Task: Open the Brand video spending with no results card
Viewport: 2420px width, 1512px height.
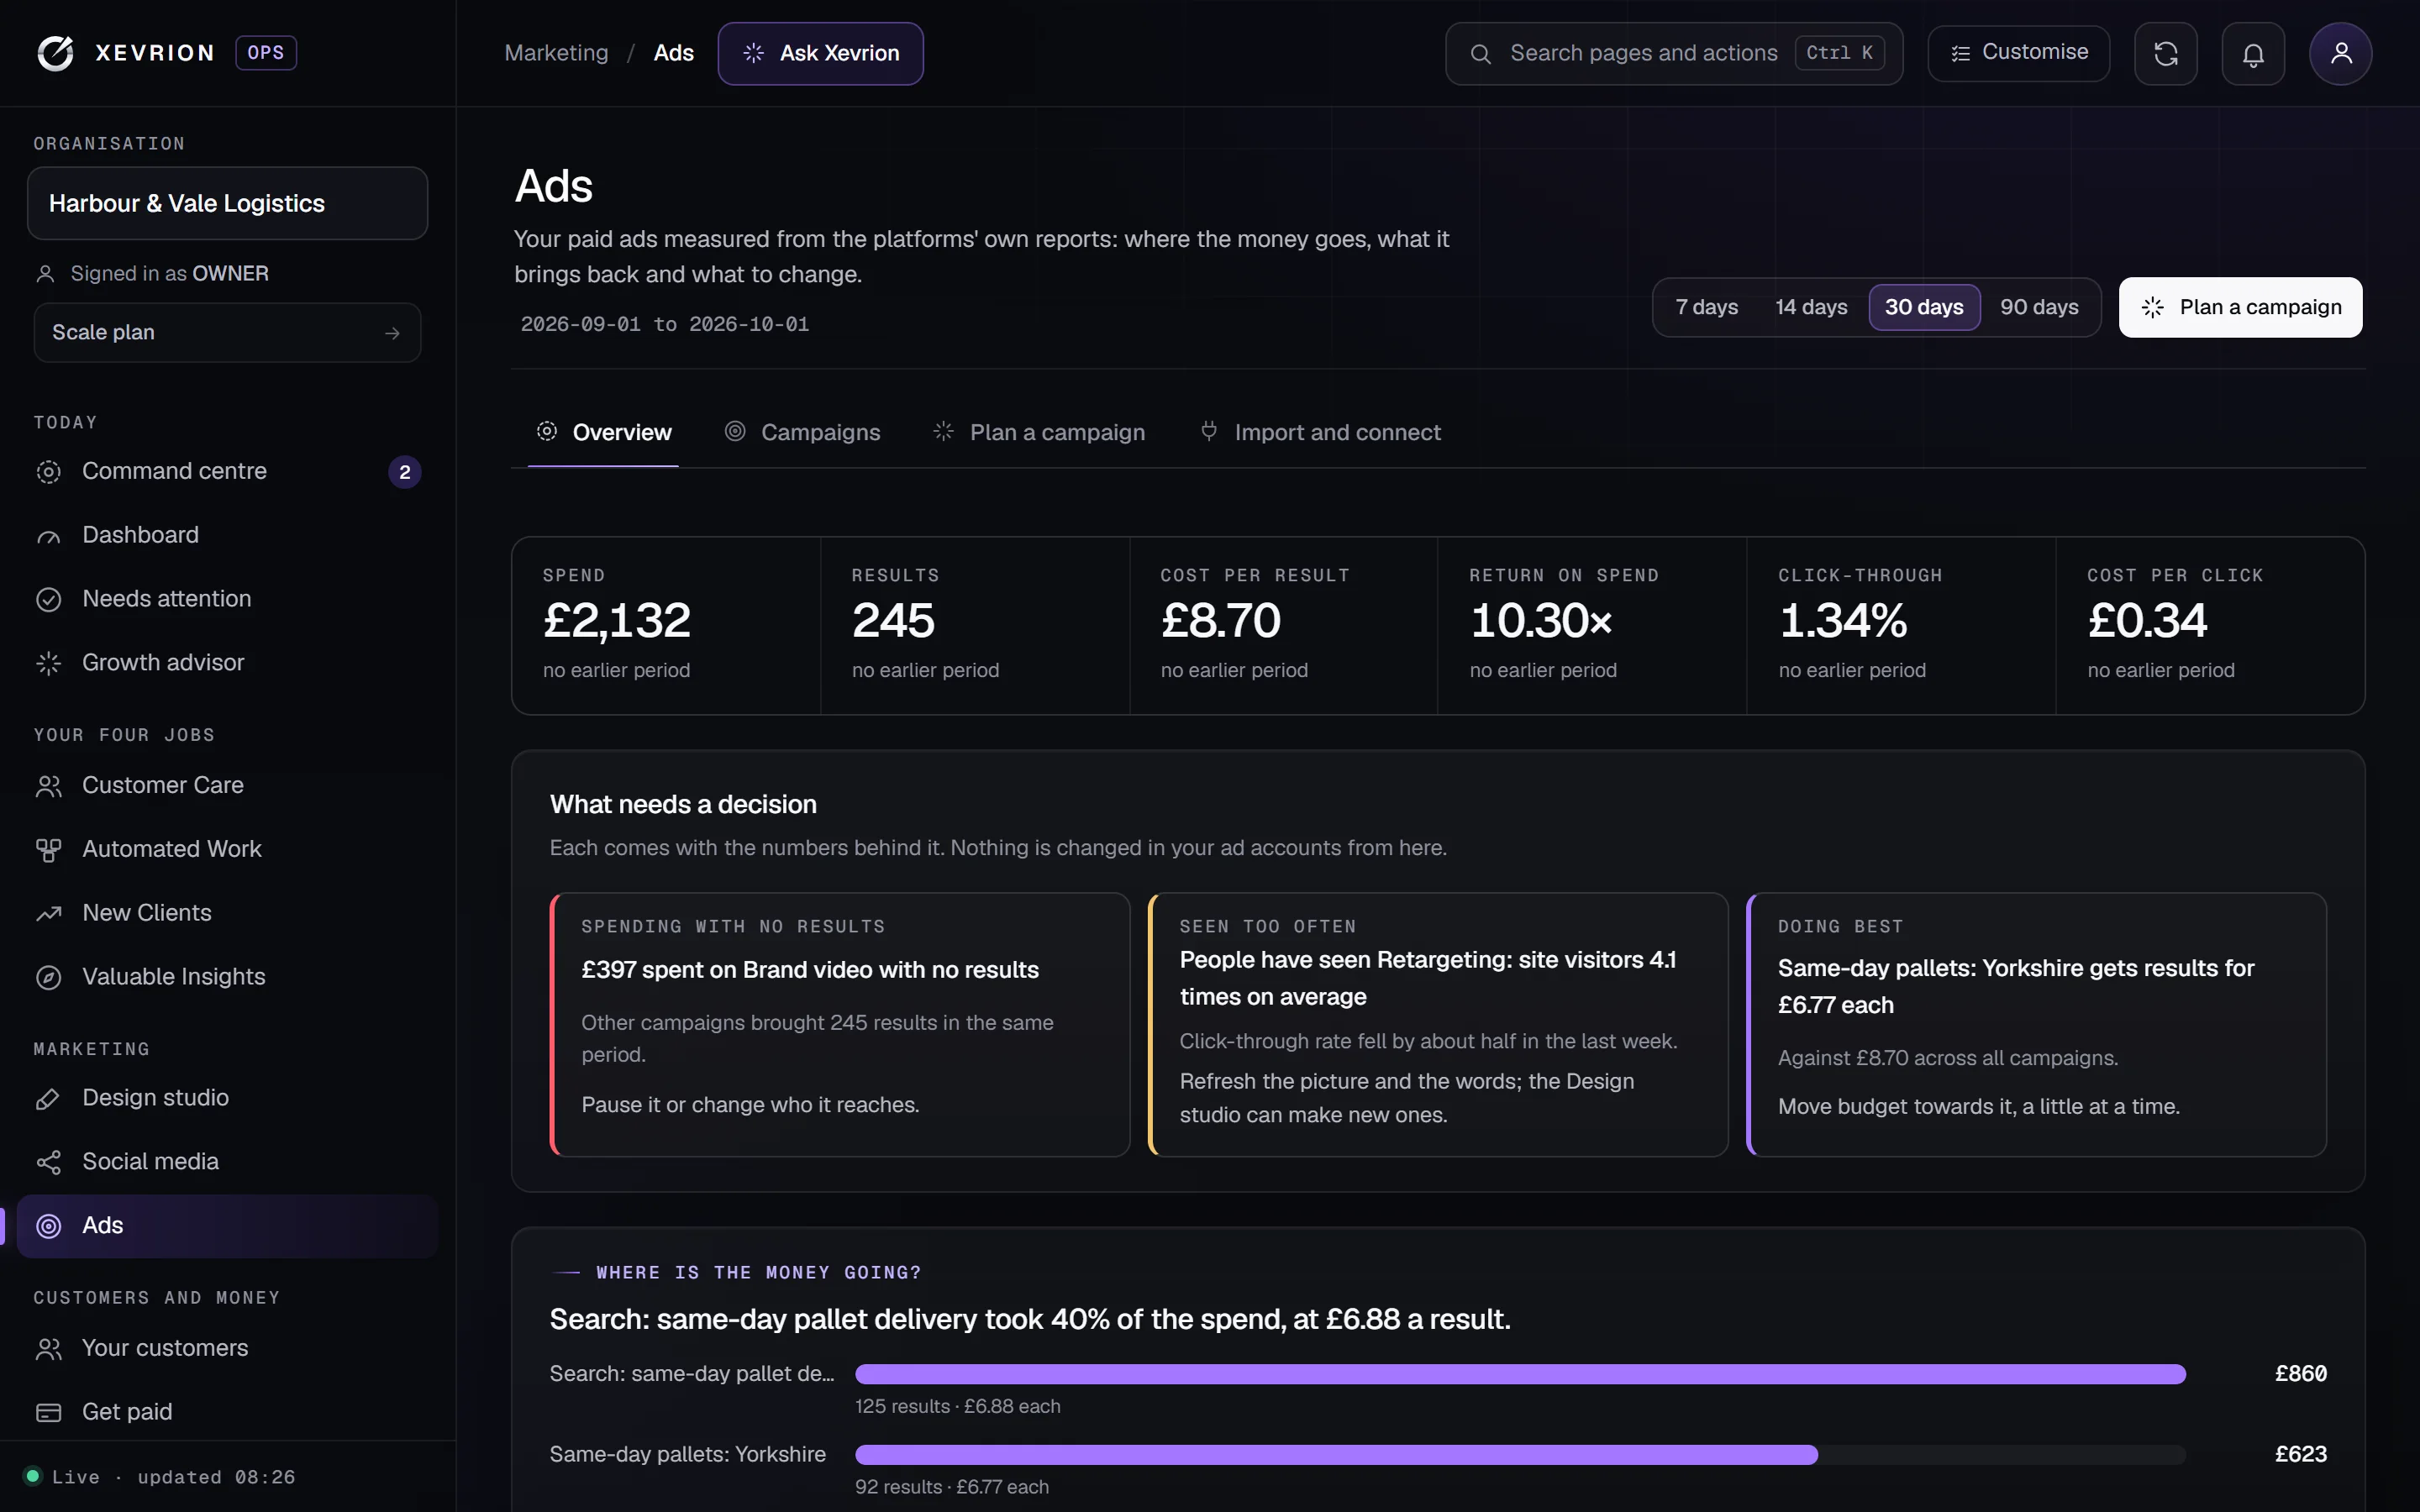Action: (x=840, y=1024)
